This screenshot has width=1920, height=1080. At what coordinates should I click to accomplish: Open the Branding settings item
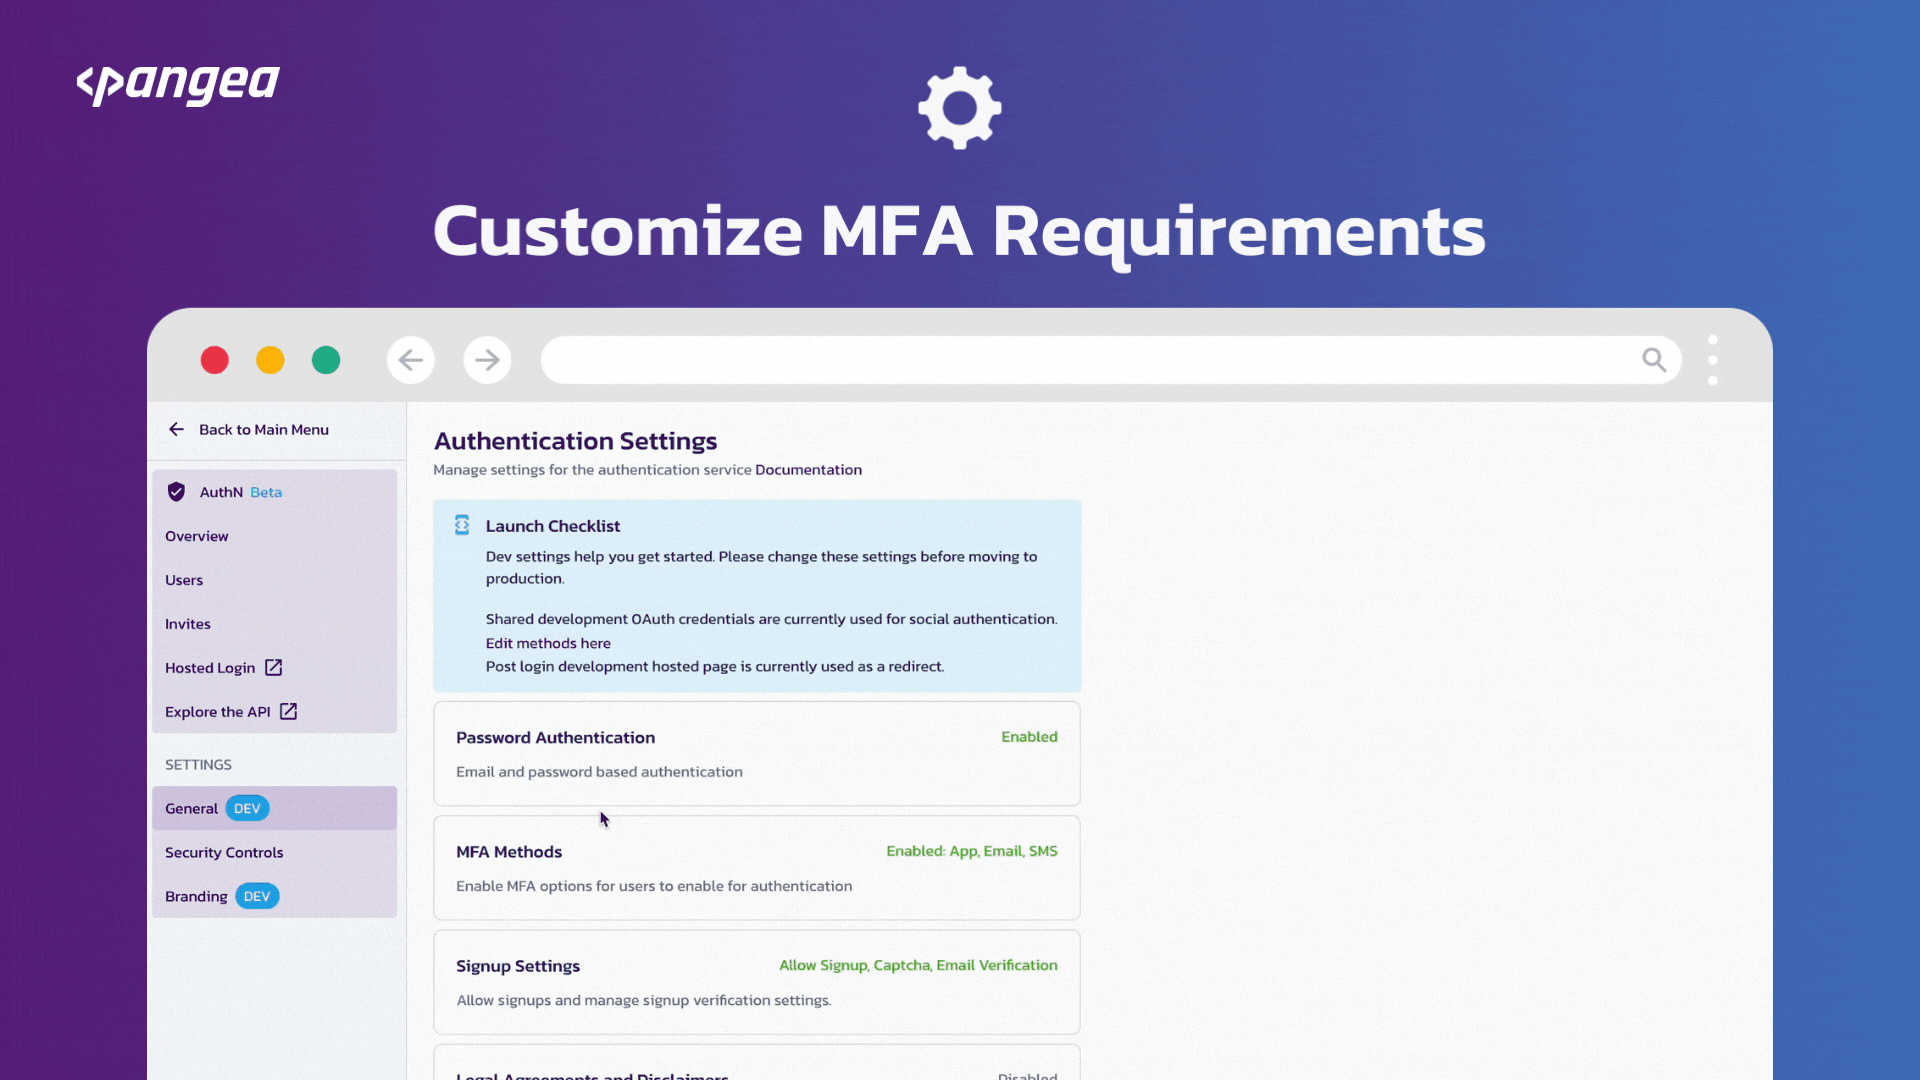(x=274, y=896)
